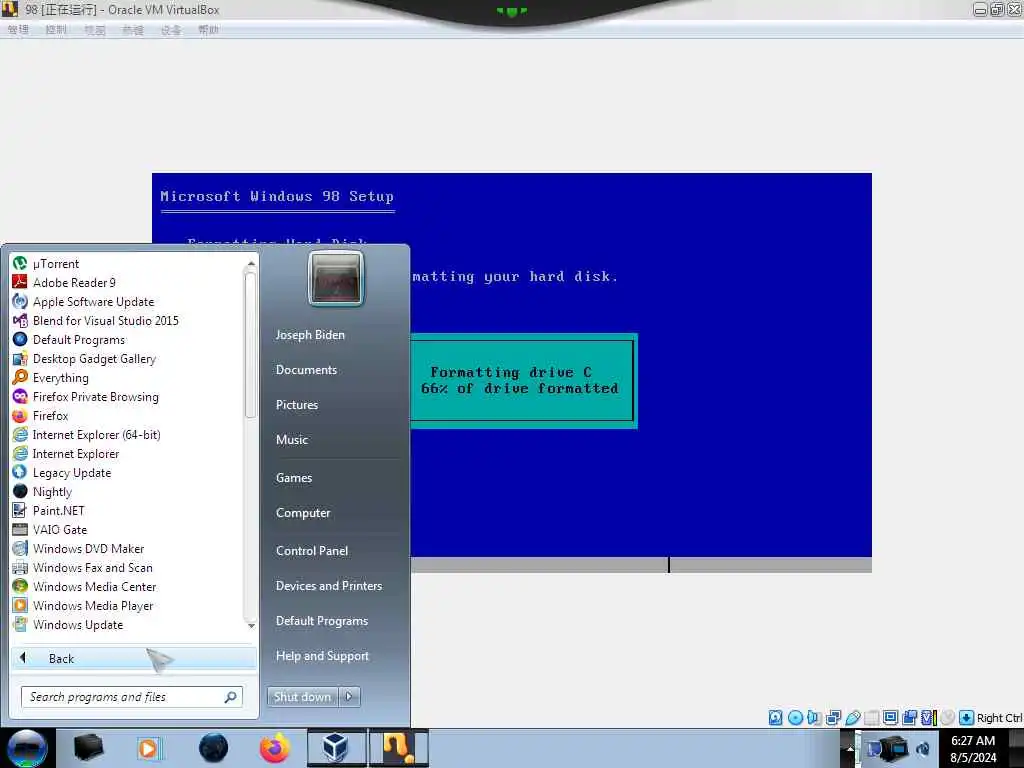
Task: Launch Internet Explorer (64-bit)
Action: (x=87, y=434)
